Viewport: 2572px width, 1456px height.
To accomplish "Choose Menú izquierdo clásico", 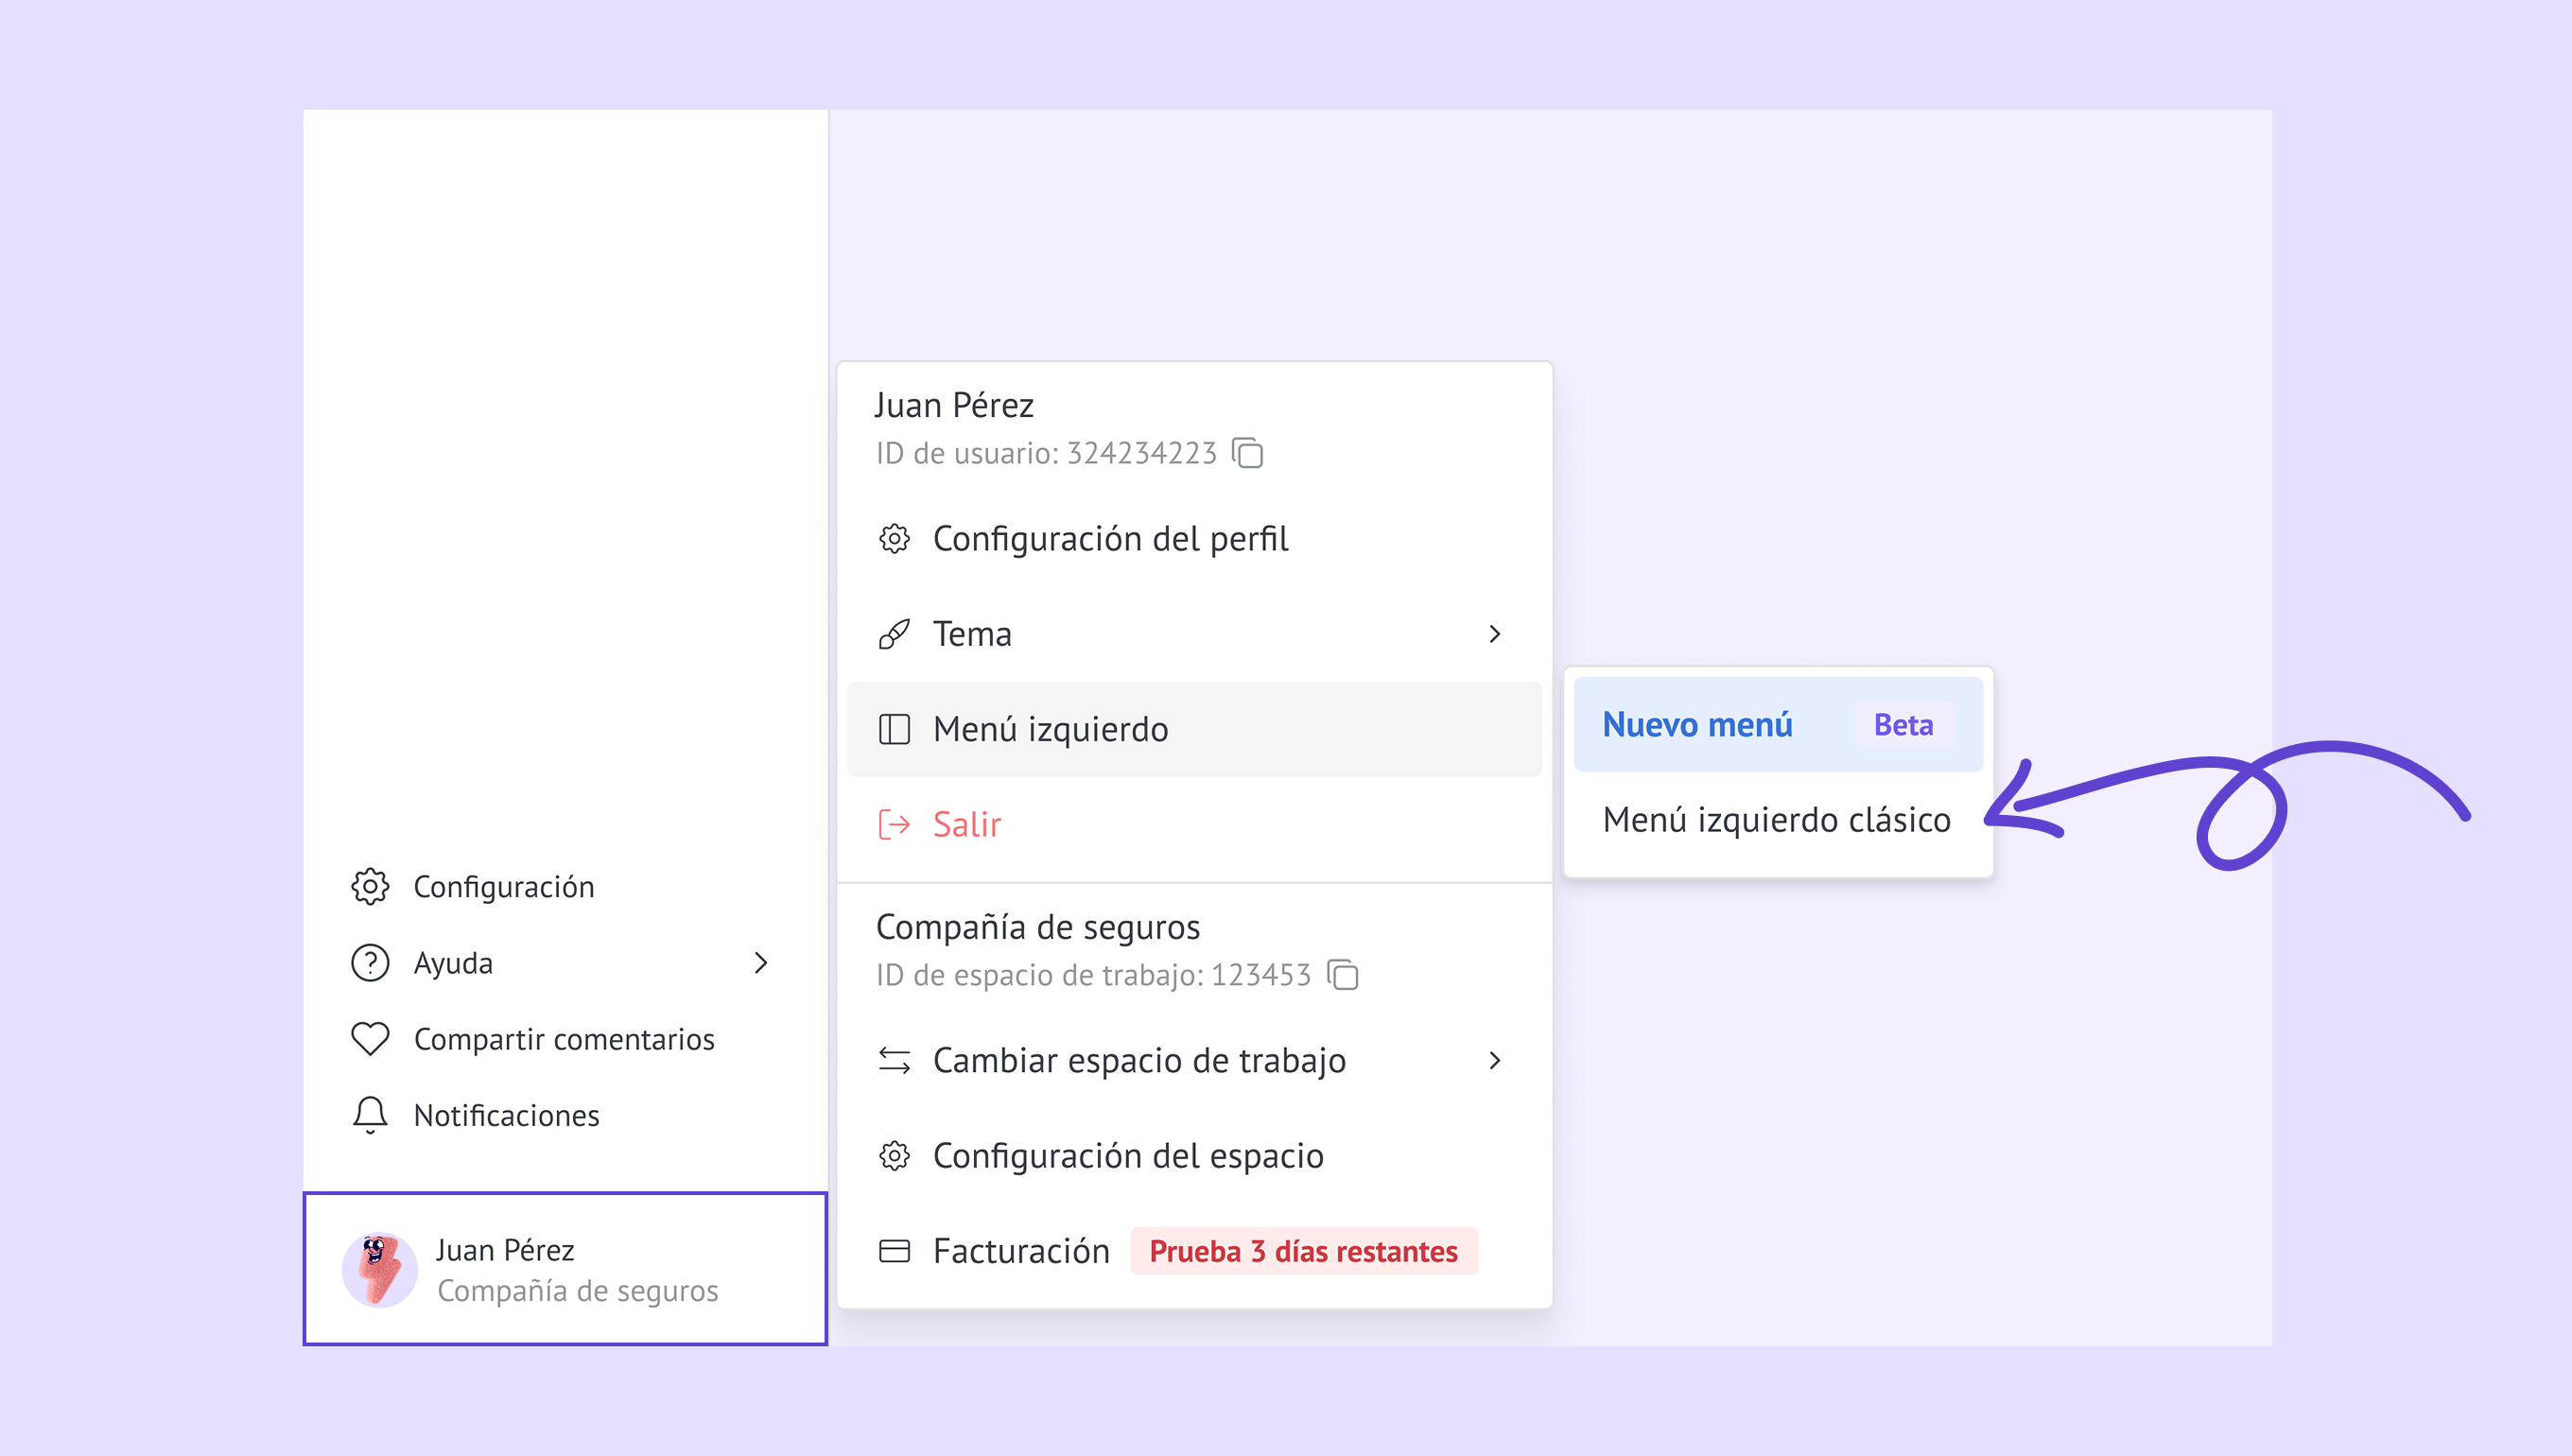I will 1776,820.
